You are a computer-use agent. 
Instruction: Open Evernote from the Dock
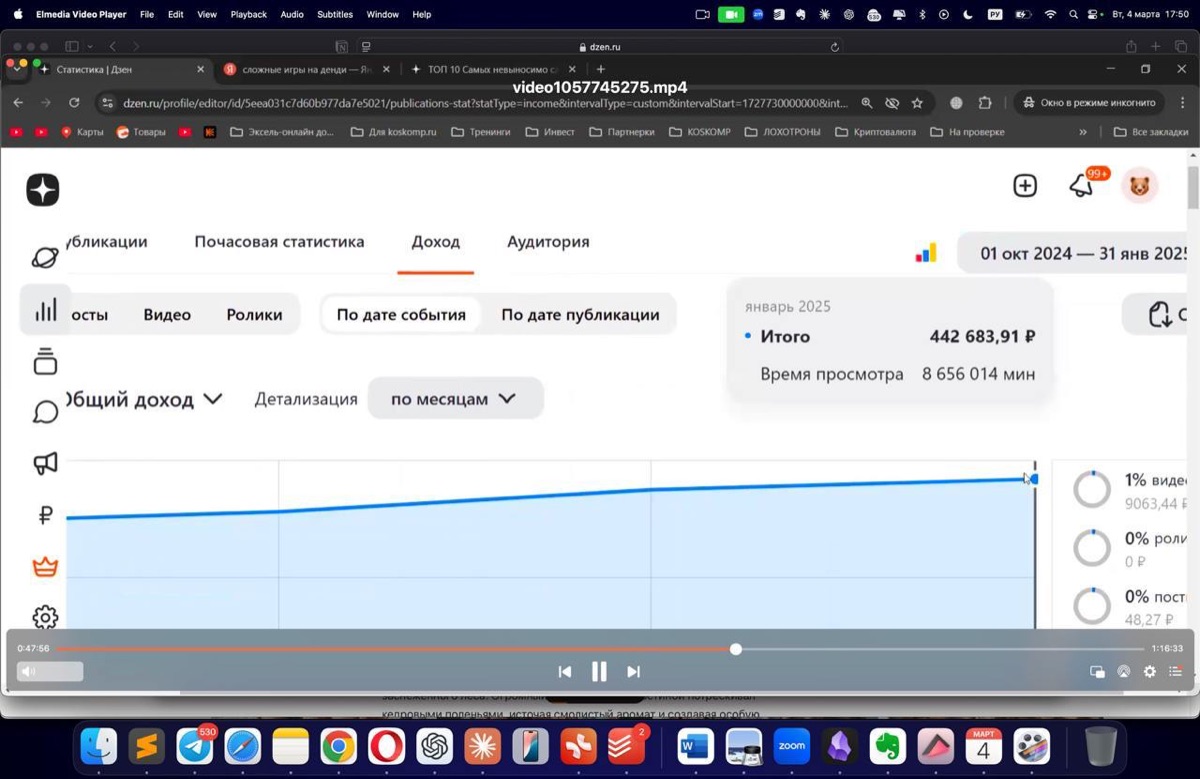point(888,746)
